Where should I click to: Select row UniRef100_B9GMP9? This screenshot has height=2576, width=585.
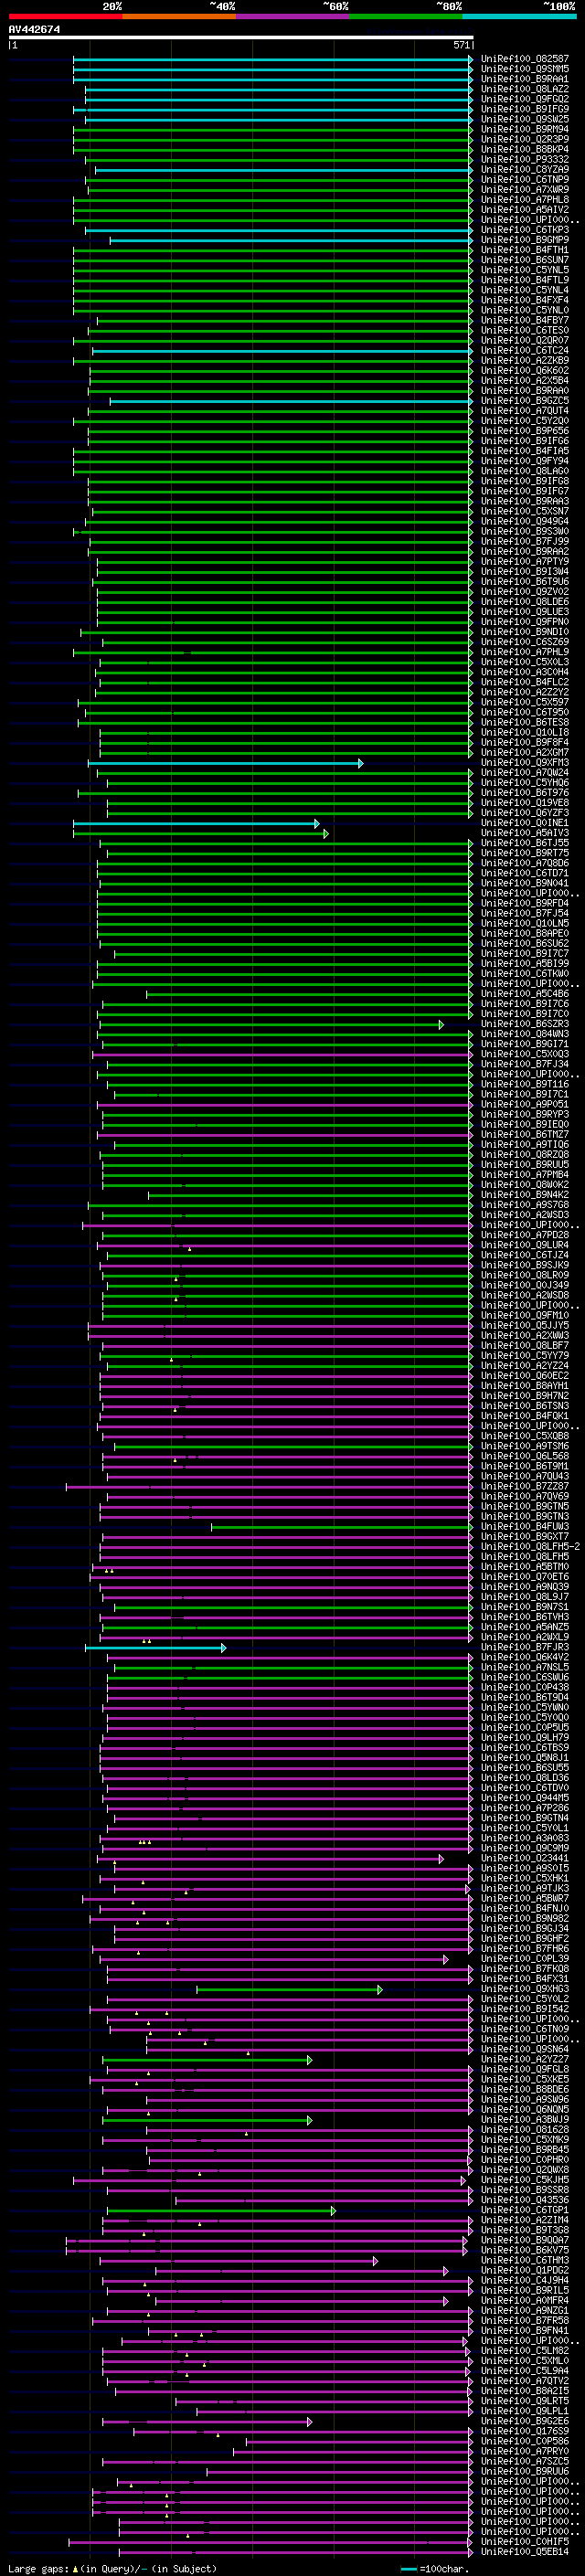pyautogui.click(x=525, y=240)
